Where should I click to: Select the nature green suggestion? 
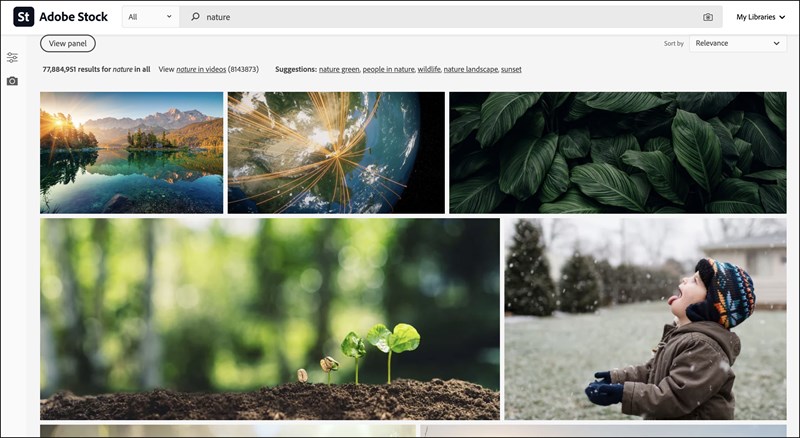[x=339, y=69]
